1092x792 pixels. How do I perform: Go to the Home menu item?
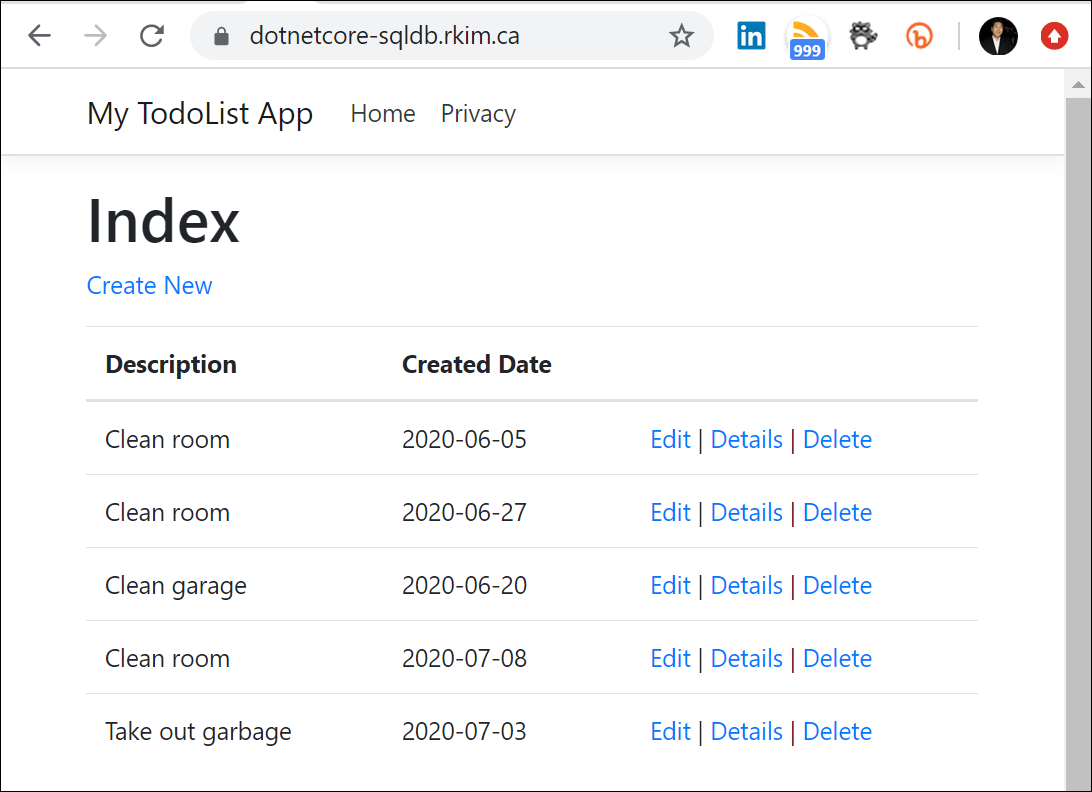382,113
